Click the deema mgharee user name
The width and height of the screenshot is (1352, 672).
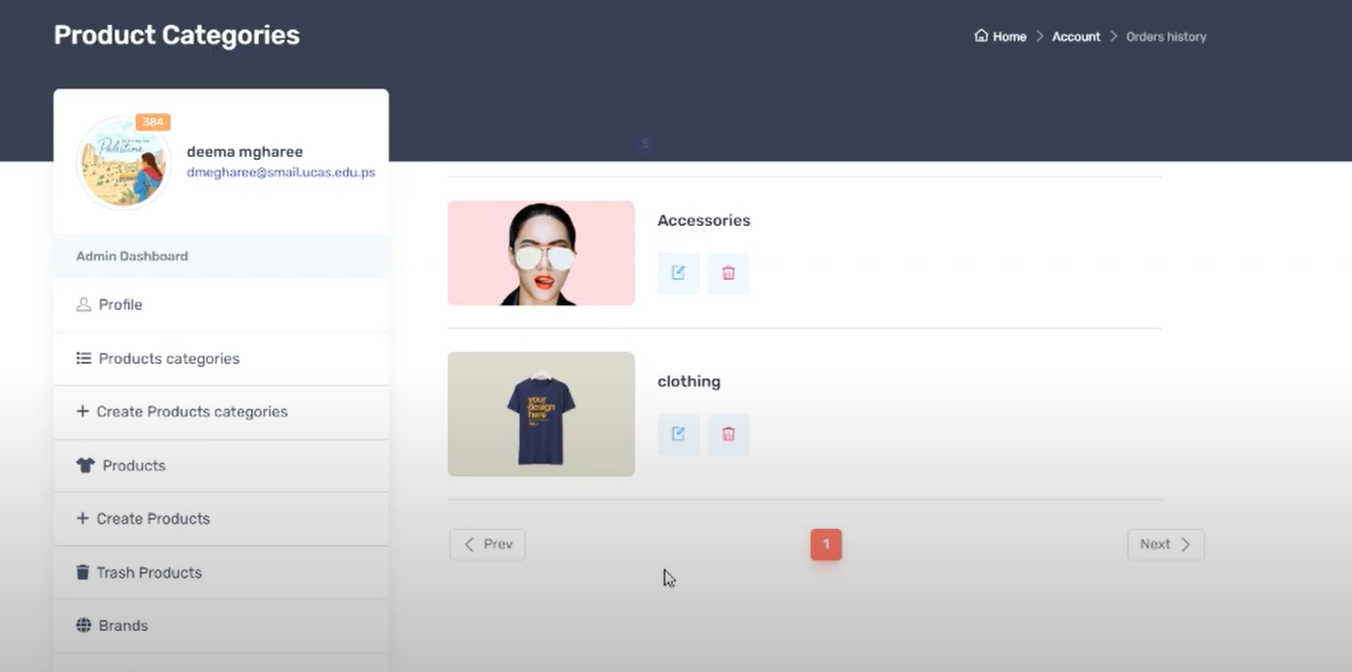coord(245,152)
